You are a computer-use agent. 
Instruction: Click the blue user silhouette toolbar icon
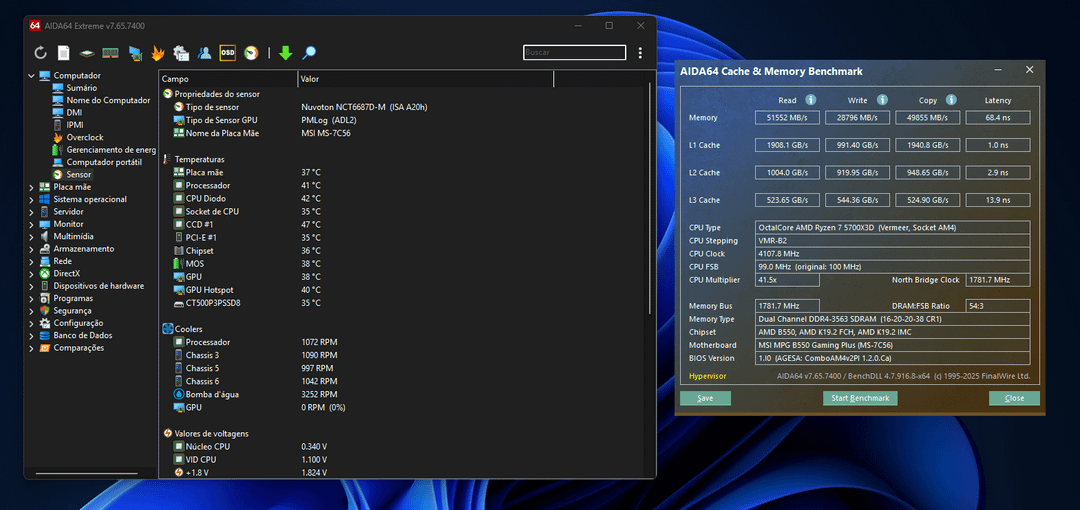click(x=205, y=52)
